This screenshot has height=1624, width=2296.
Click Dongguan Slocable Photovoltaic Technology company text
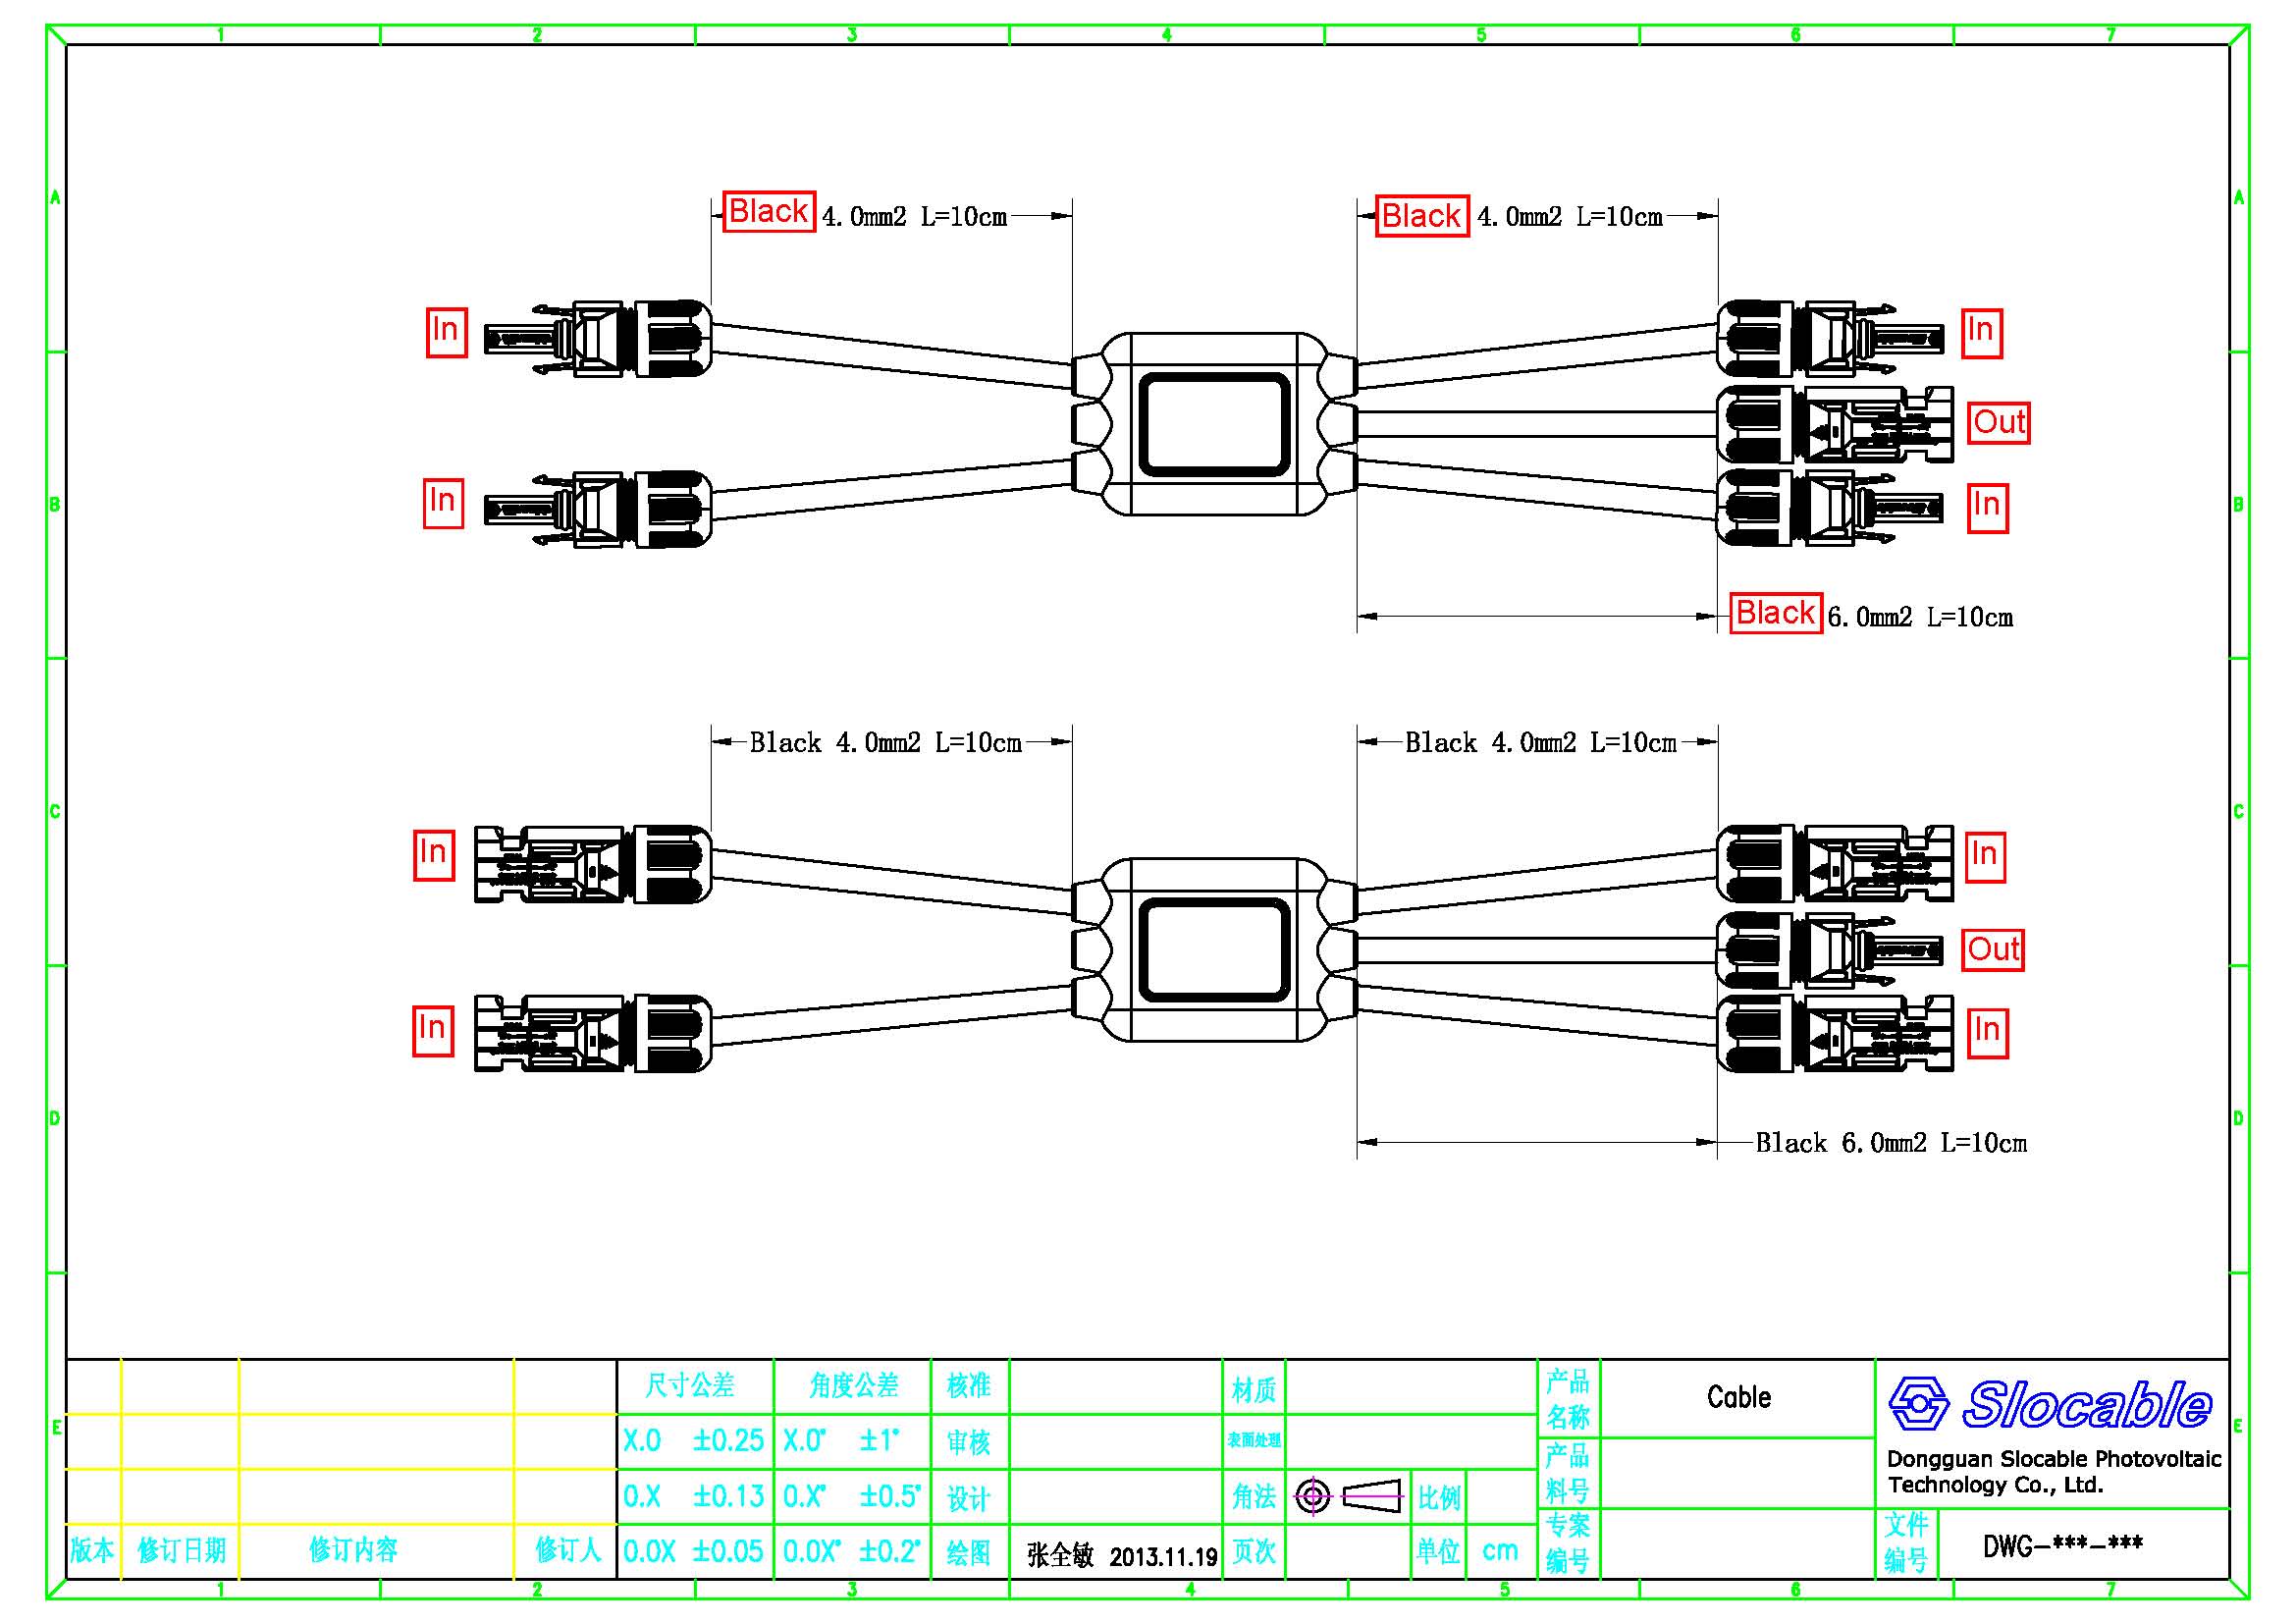2053,1471
